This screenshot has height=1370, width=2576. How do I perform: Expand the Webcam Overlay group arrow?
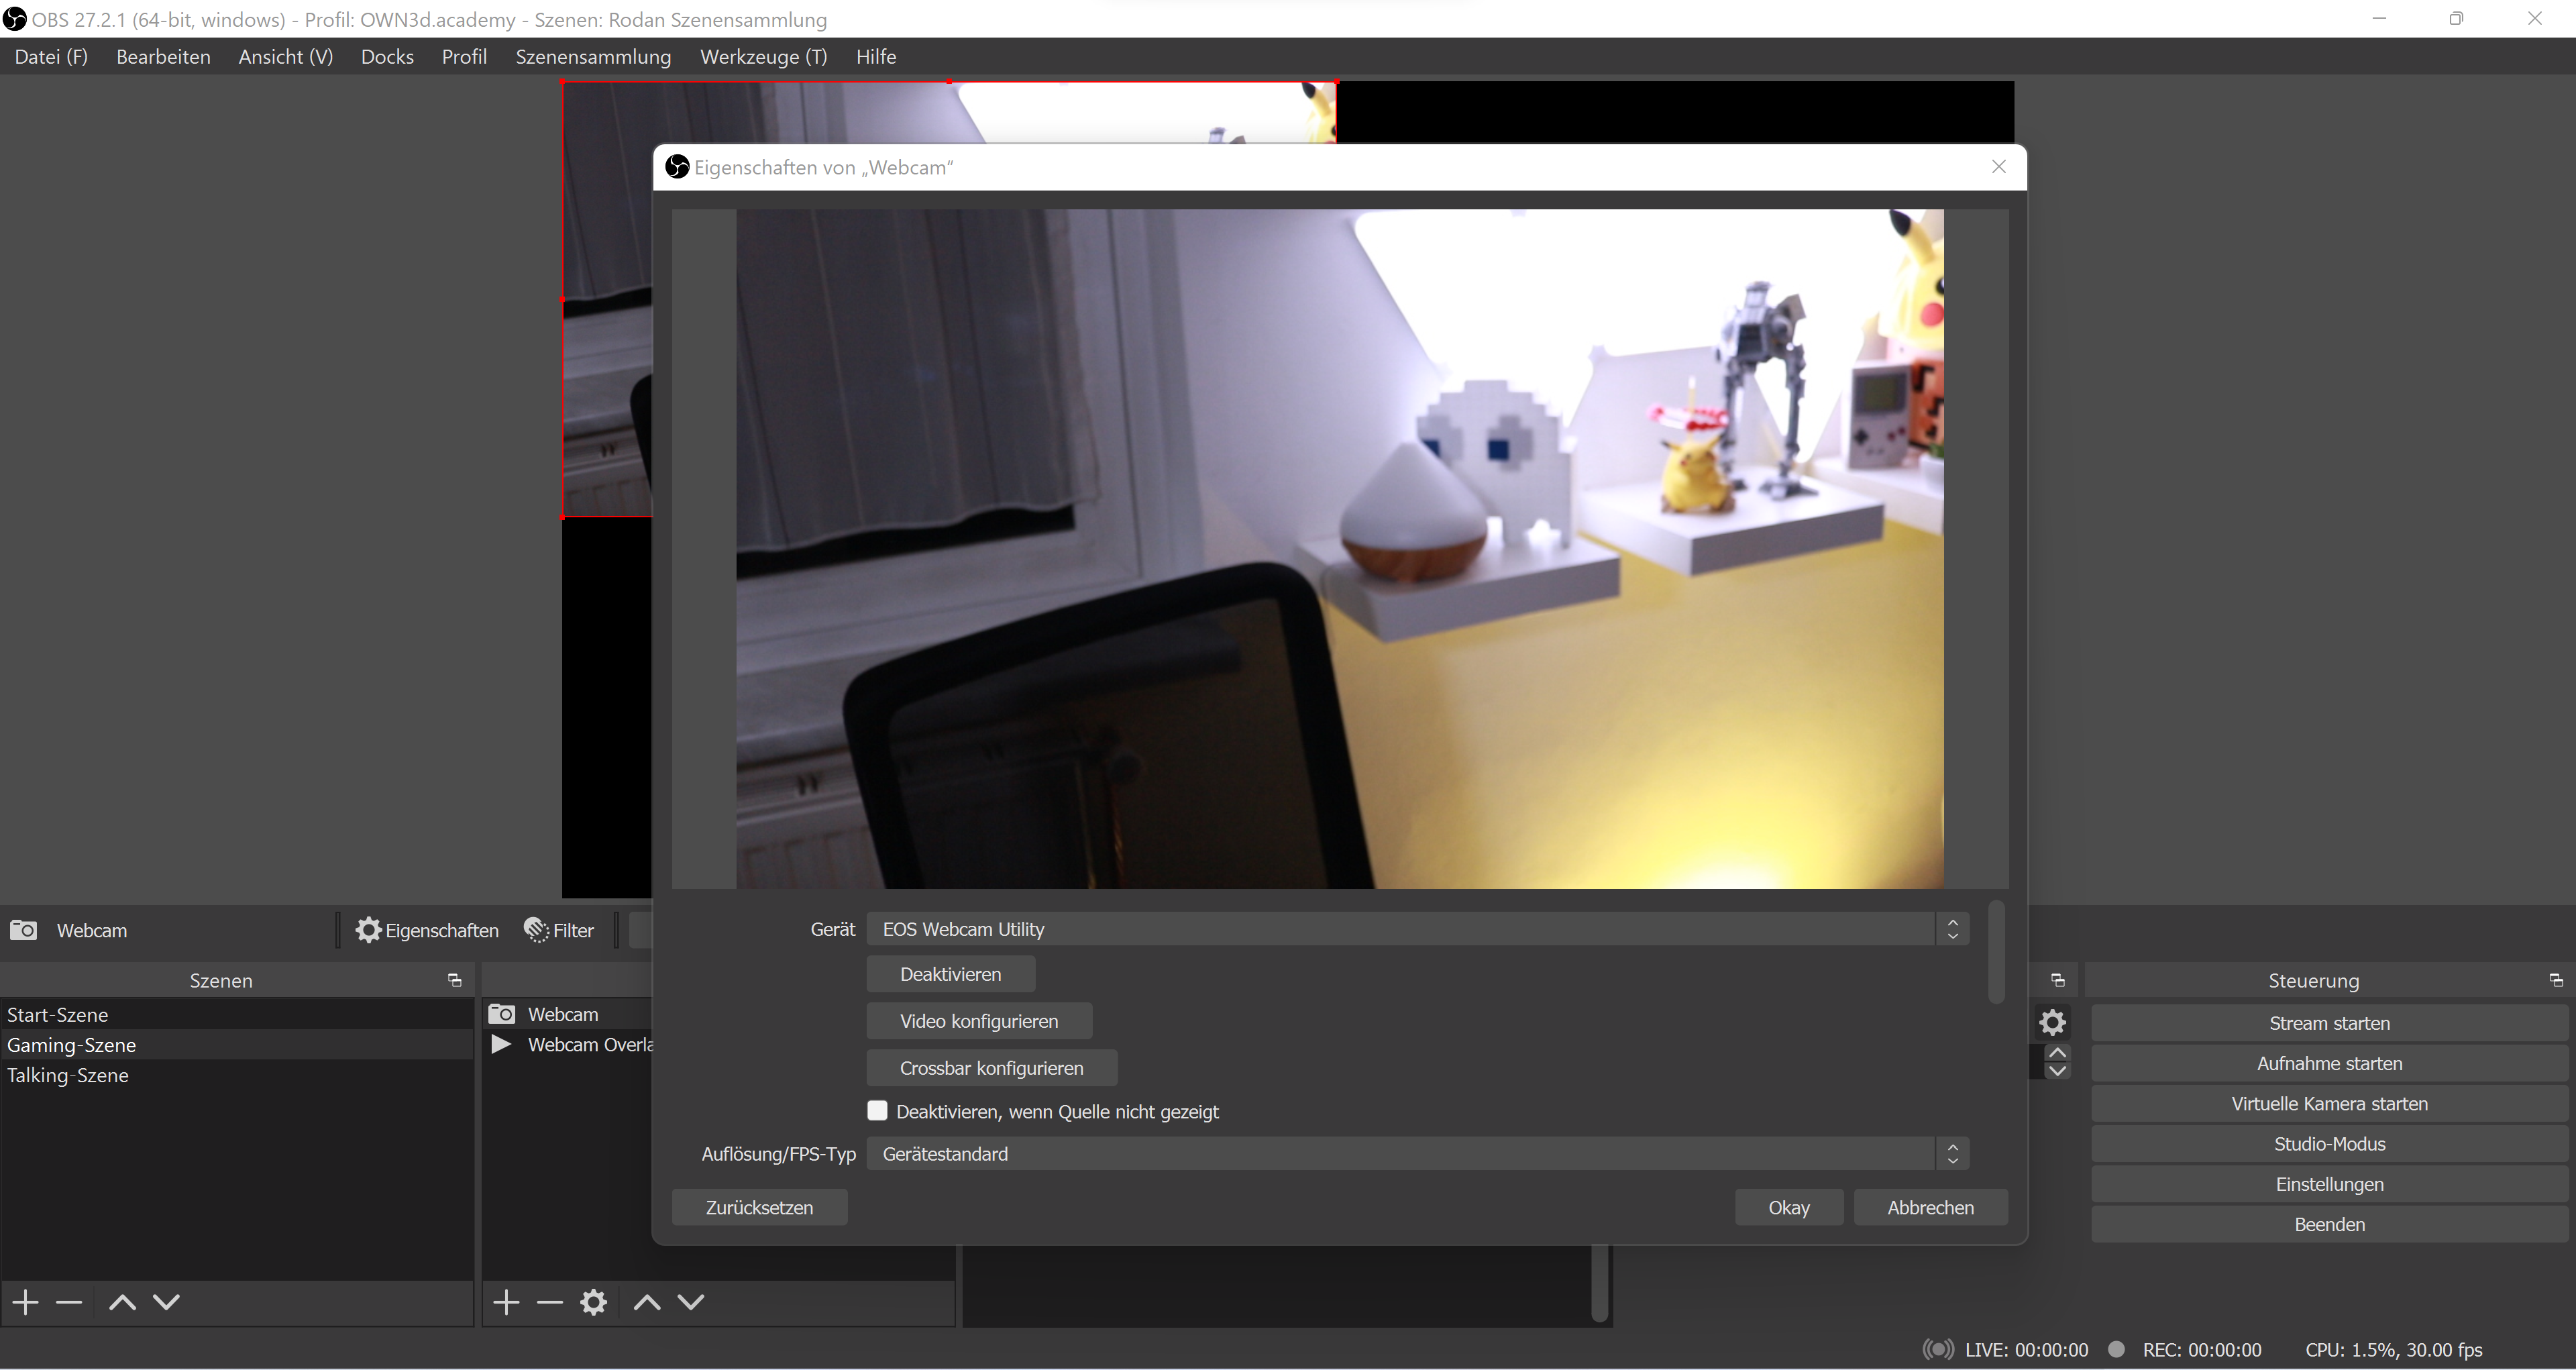[x=502, y=1044]
